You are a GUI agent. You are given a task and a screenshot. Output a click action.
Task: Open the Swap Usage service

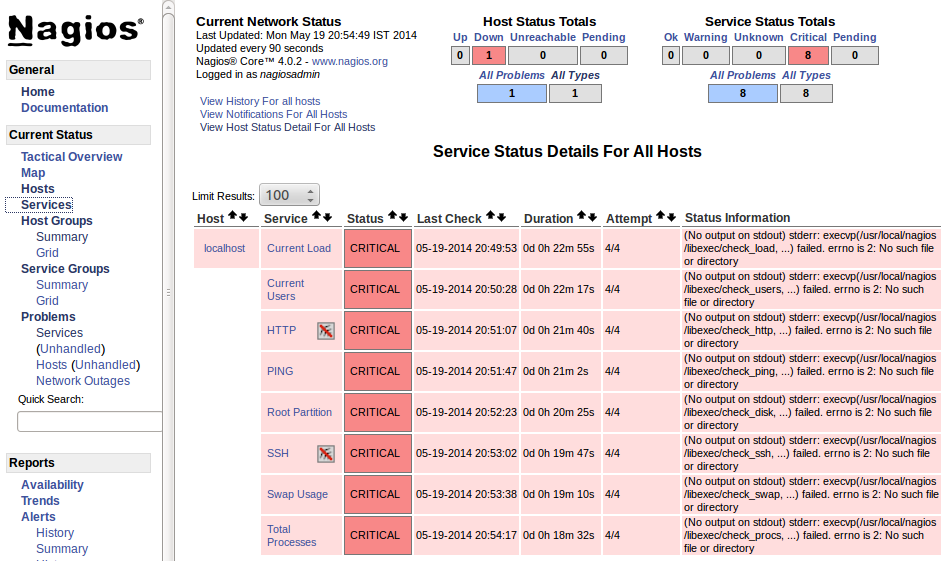coord(297,494)
